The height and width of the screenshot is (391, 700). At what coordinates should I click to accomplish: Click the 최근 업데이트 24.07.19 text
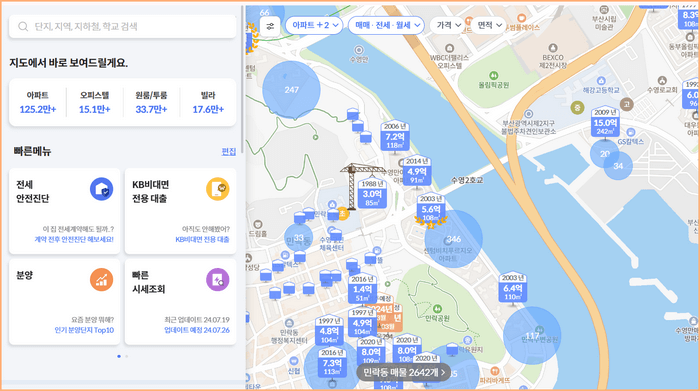pos(197,320)
